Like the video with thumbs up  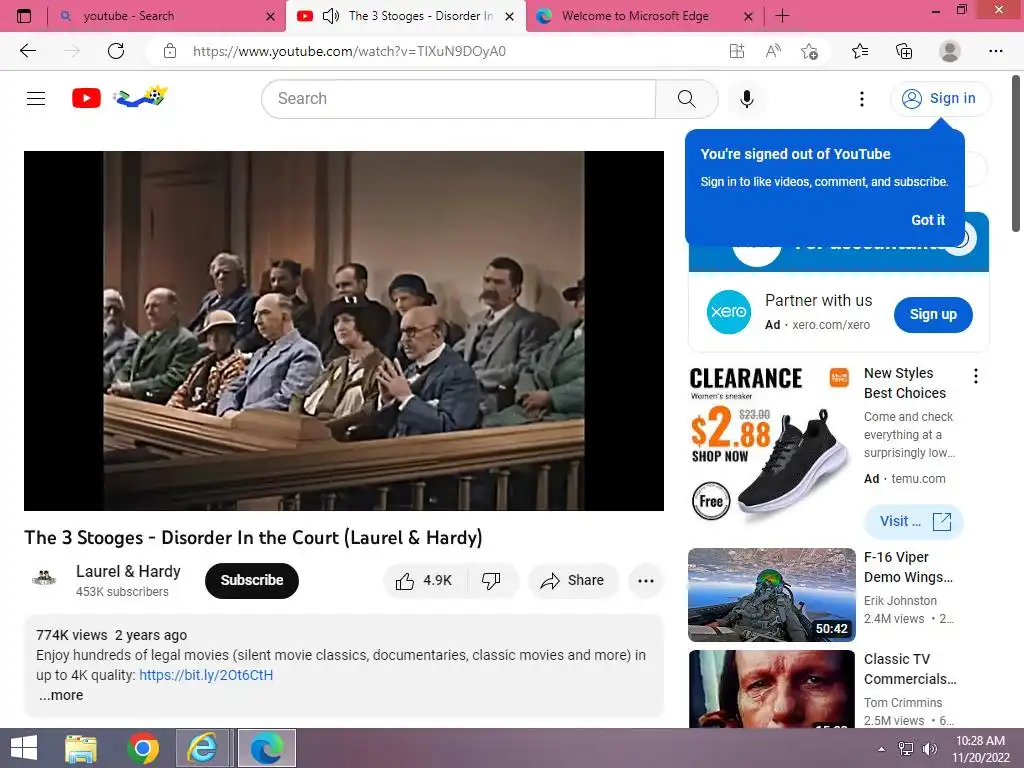[x=424, y=581]
